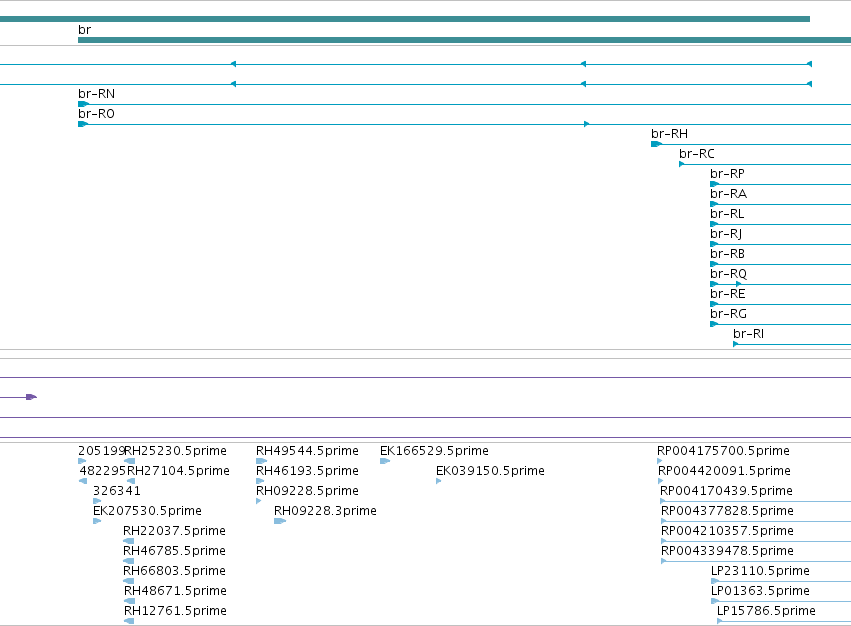Click the br-RH transcript label
This screenshot has width=851, height=626.
point(670,134)
